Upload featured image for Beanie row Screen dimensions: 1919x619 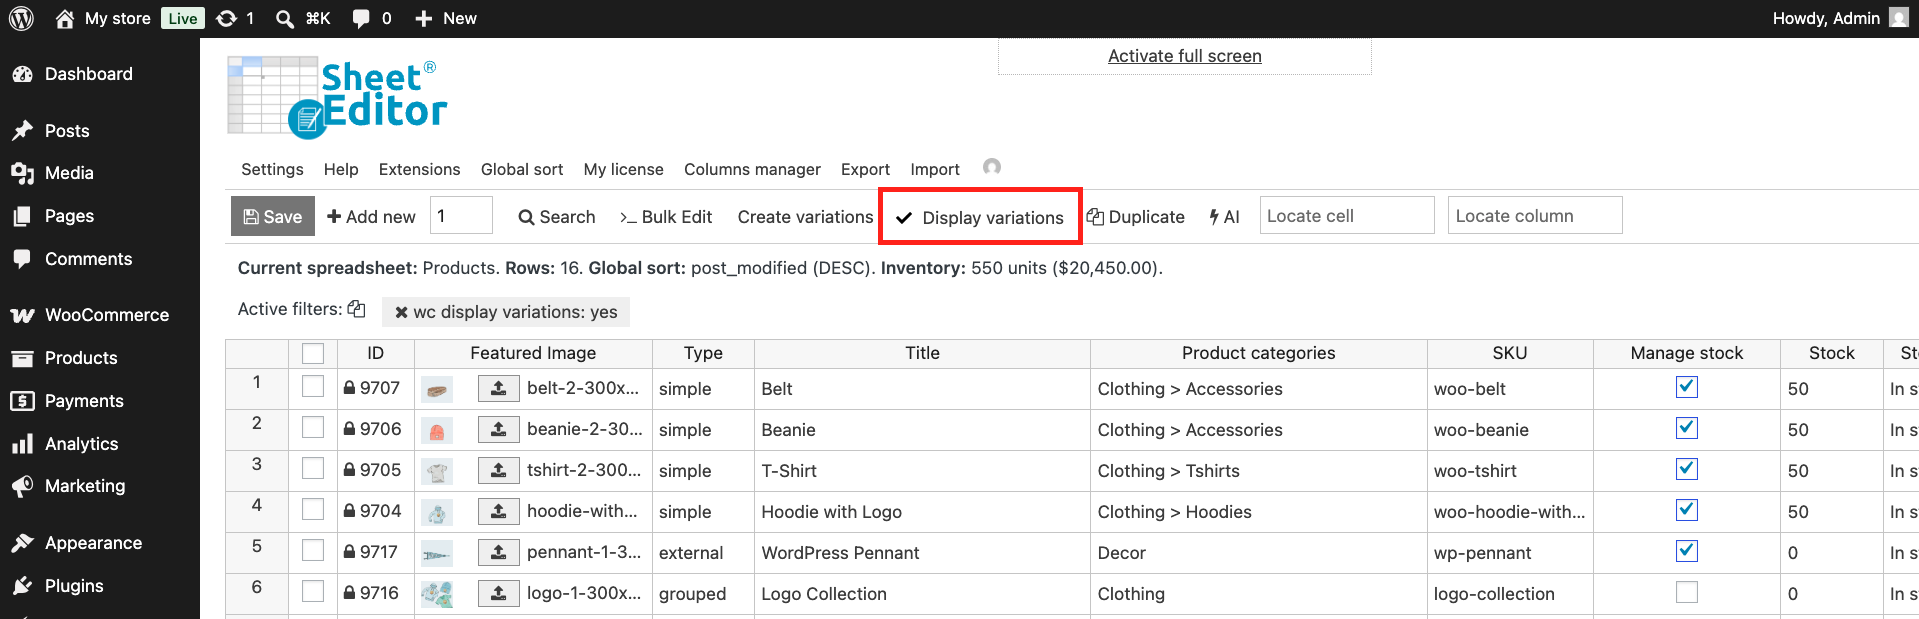click(x=498, y=429)
